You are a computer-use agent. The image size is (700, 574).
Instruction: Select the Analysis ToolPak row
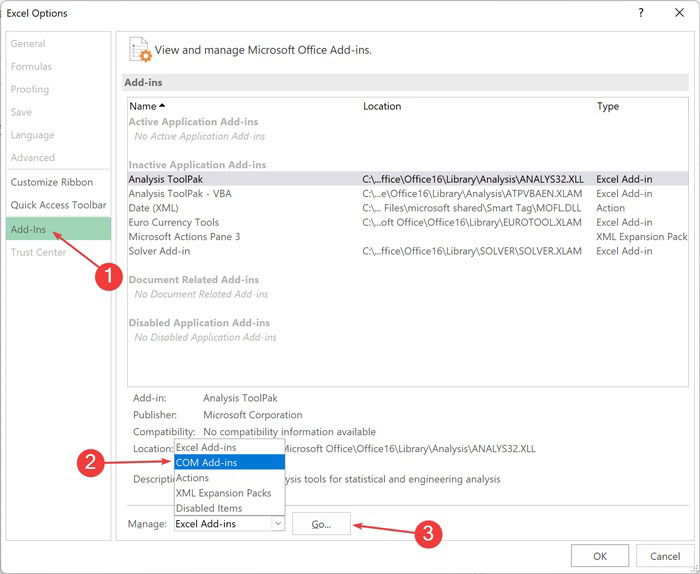(x=408, y=179)
